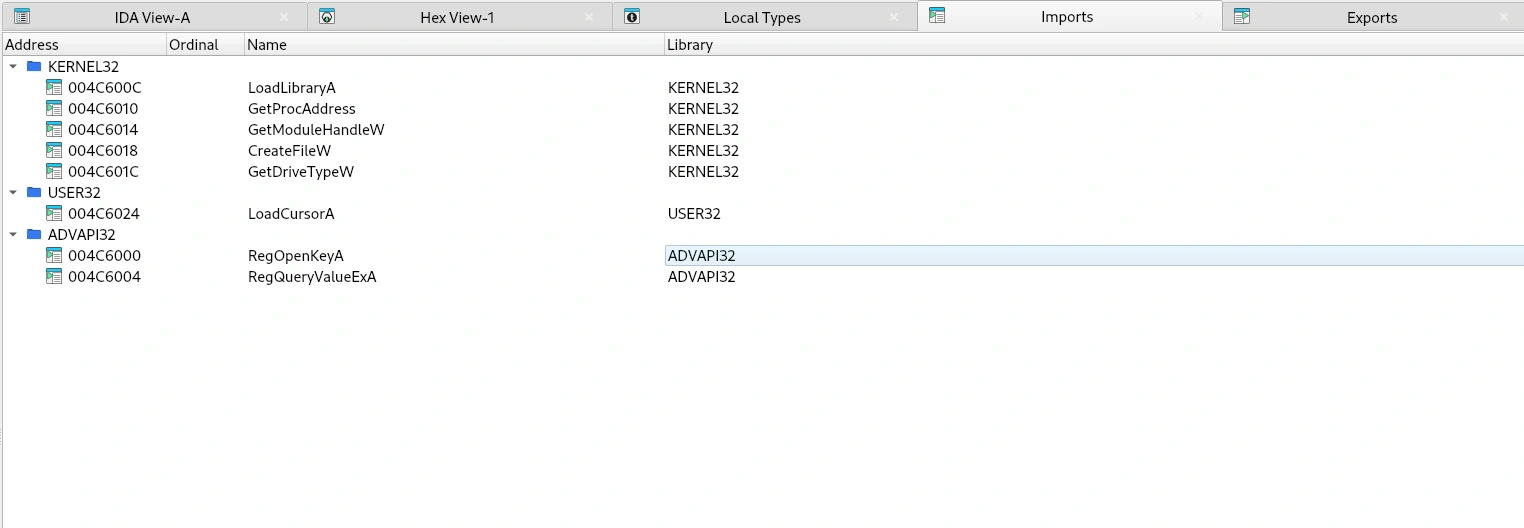Click the GetProcAddress import name
Image resolution: width=1524 pixels, height=528 pixels.
[302, 108]
